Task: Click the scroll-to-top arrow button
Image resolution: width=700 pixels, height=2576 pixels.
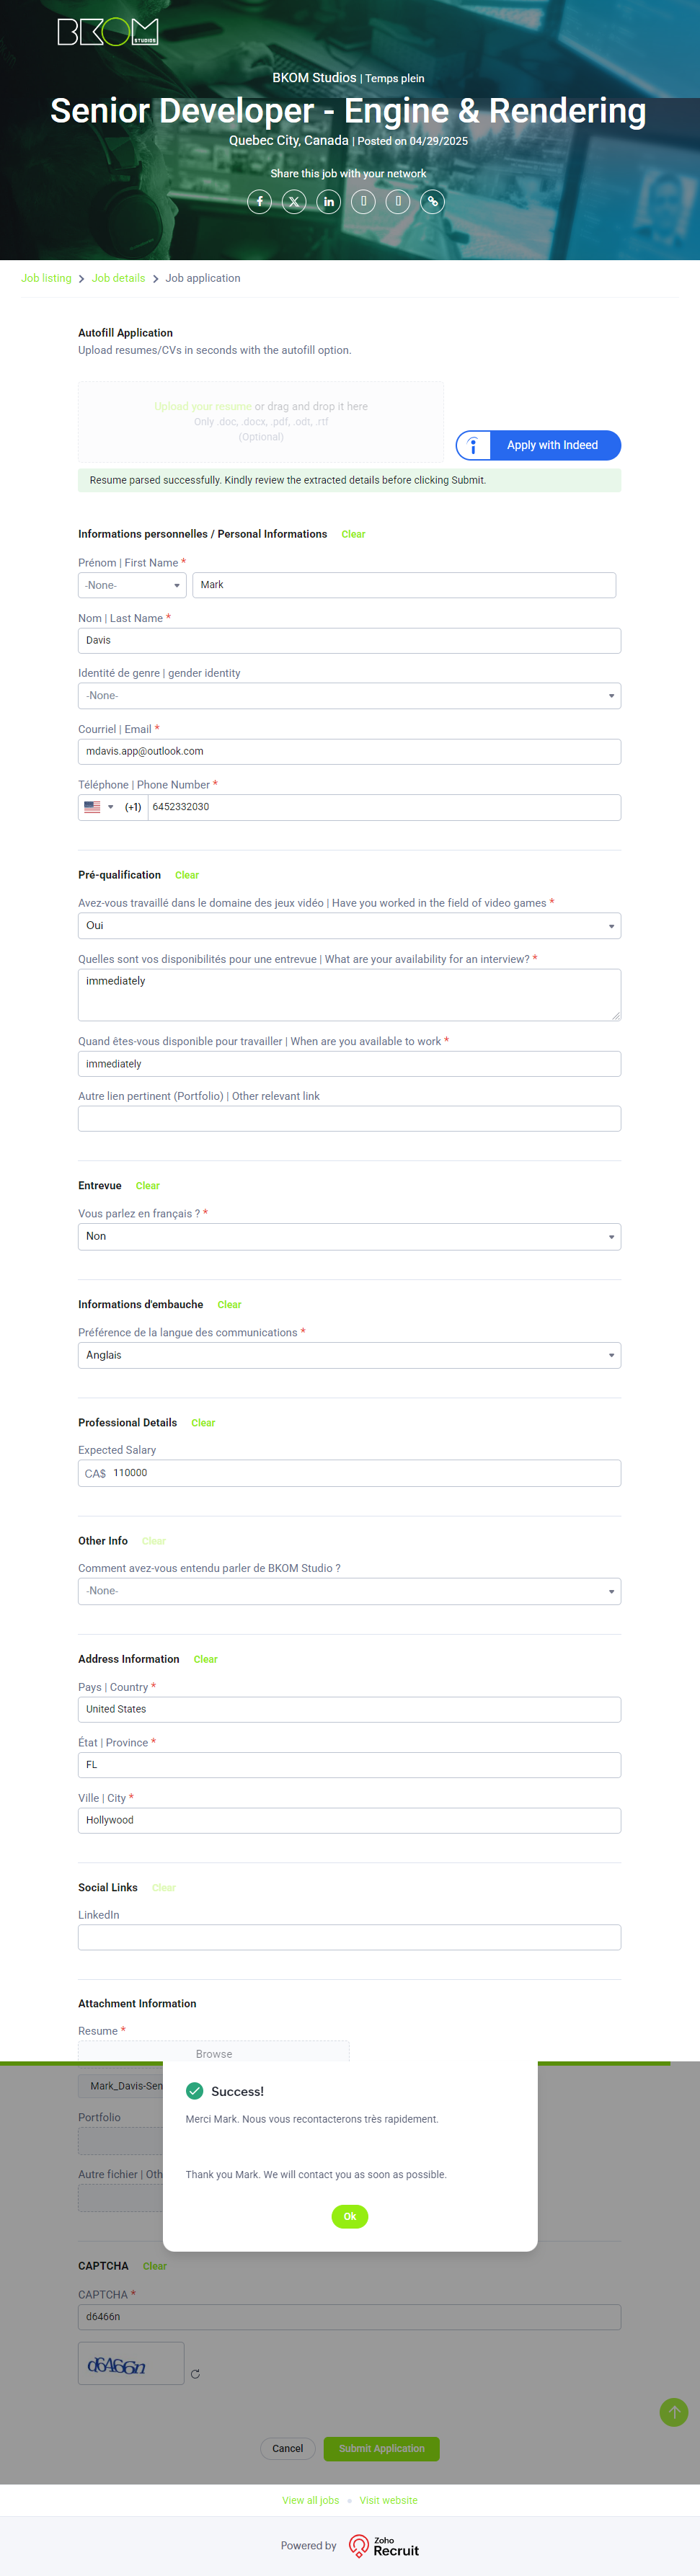Action: click(674, 2412)
